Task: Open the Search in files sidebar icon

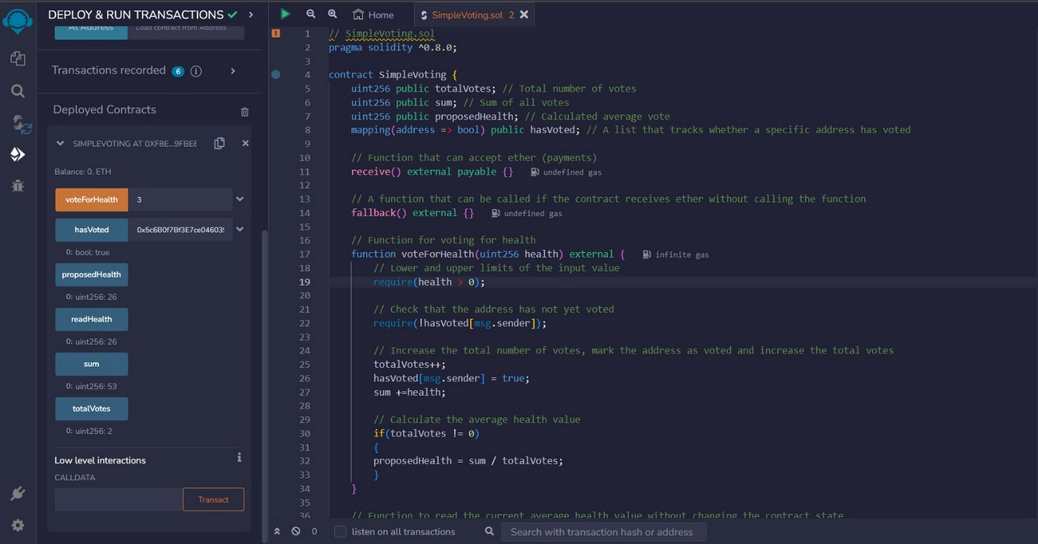Action: (18, 91)
